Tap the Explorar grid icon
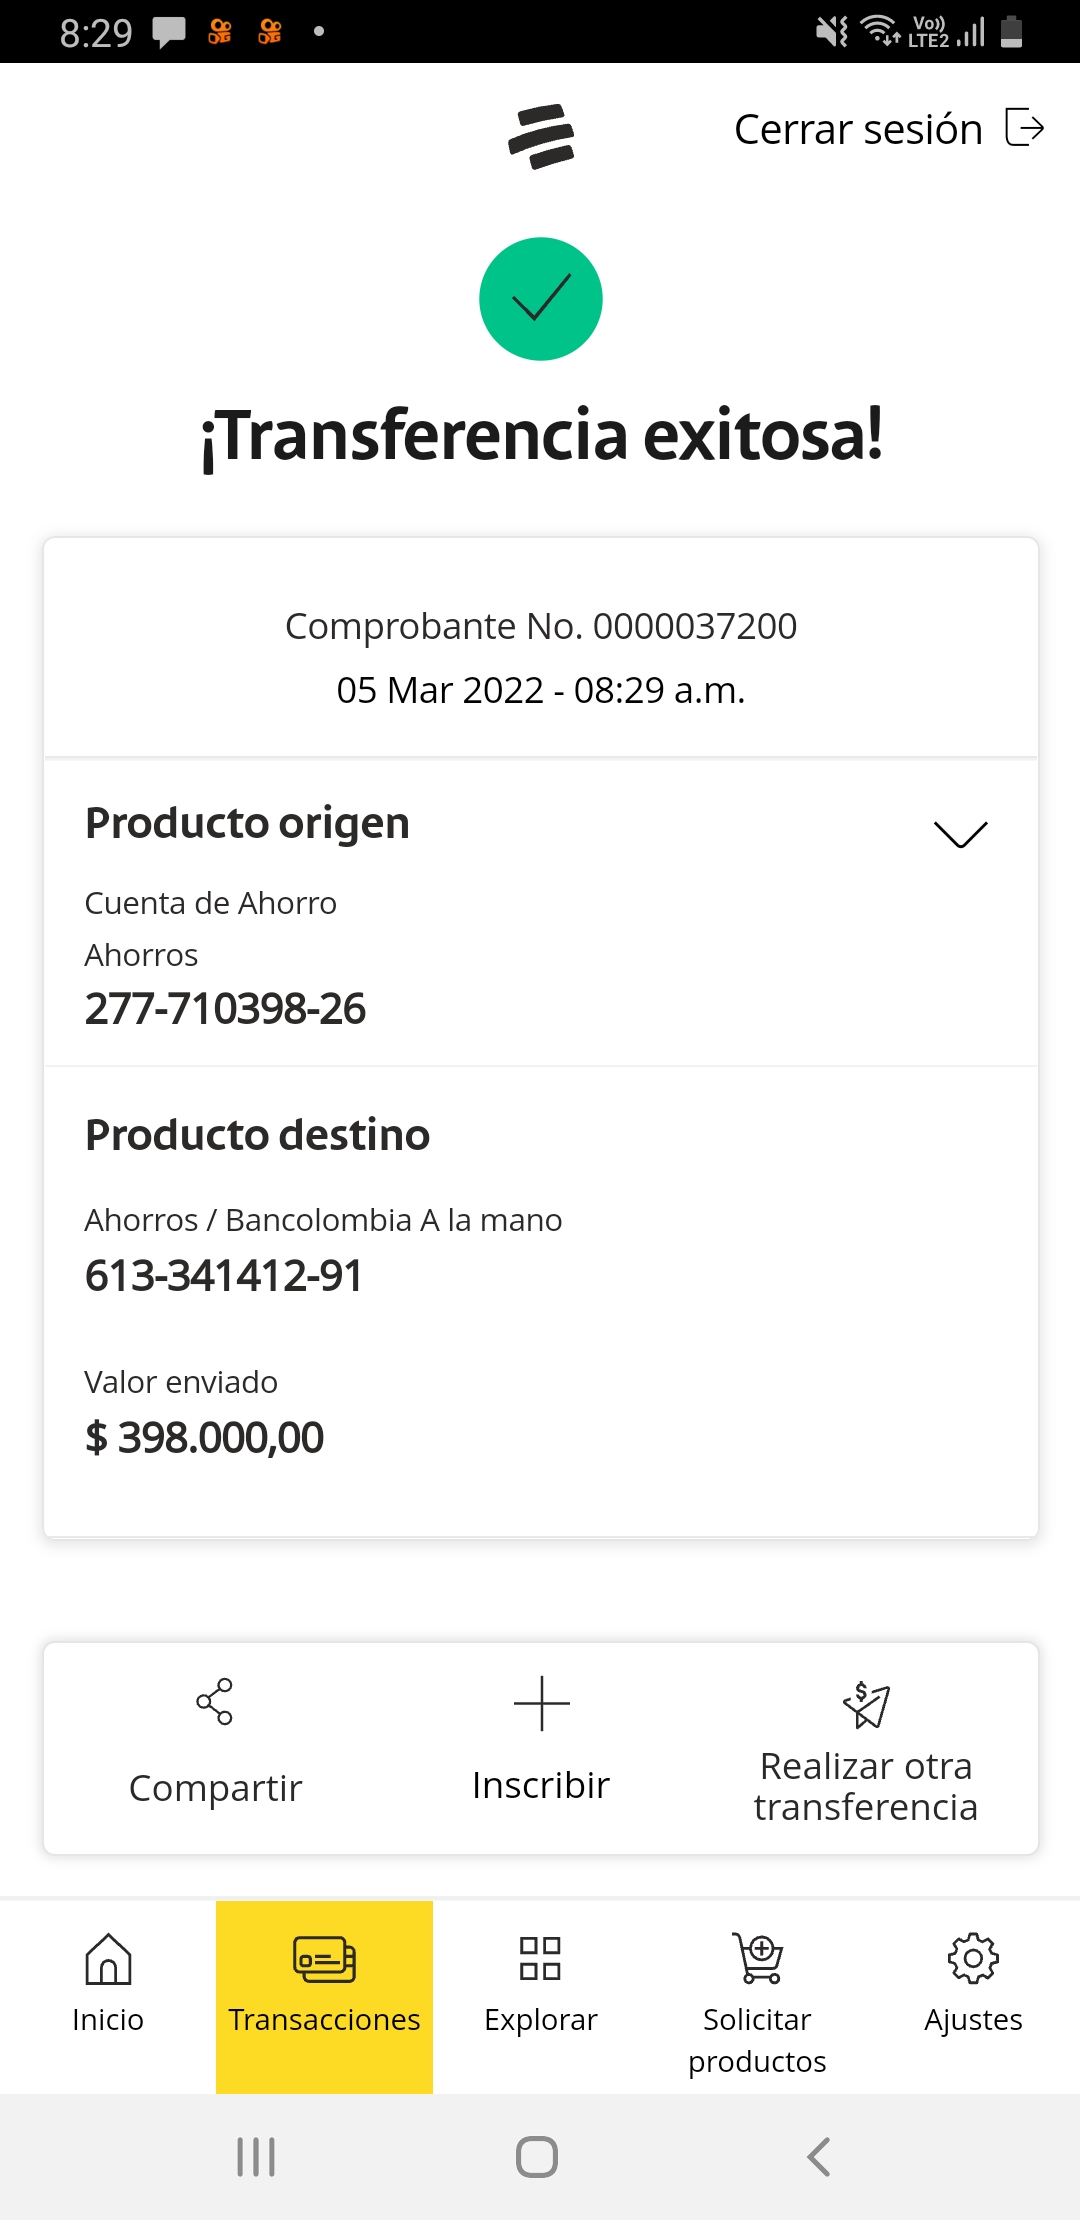Image resolution: width=1080 pixels, height=2220 pixels. click(540, 1958)
